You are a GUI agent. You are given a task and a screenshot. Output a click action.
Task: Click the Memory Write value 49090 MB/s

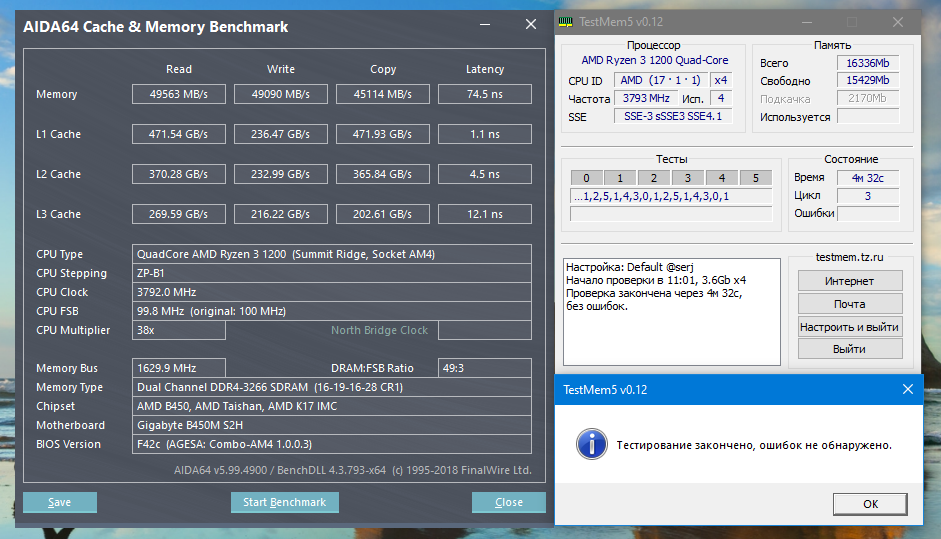click(281, 94)
